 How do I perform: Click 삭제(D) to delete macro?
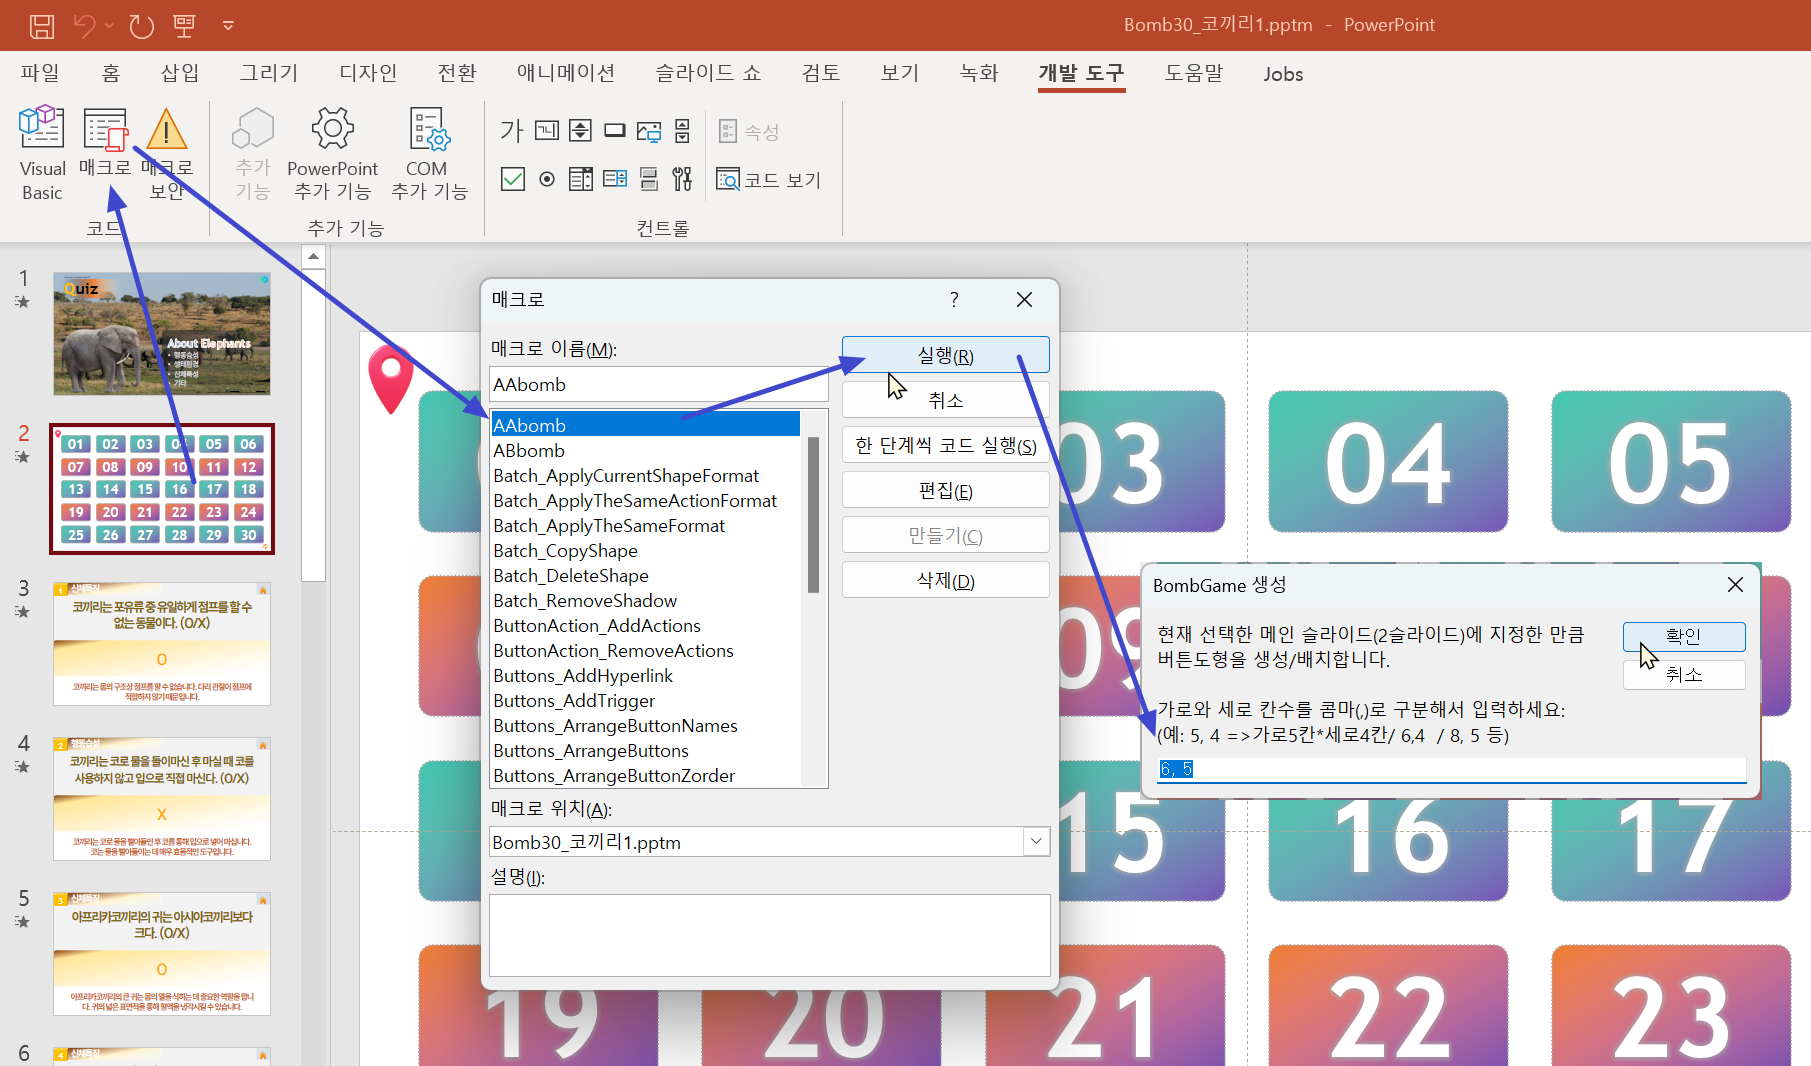pyautogui.click(x=945, y=580)
